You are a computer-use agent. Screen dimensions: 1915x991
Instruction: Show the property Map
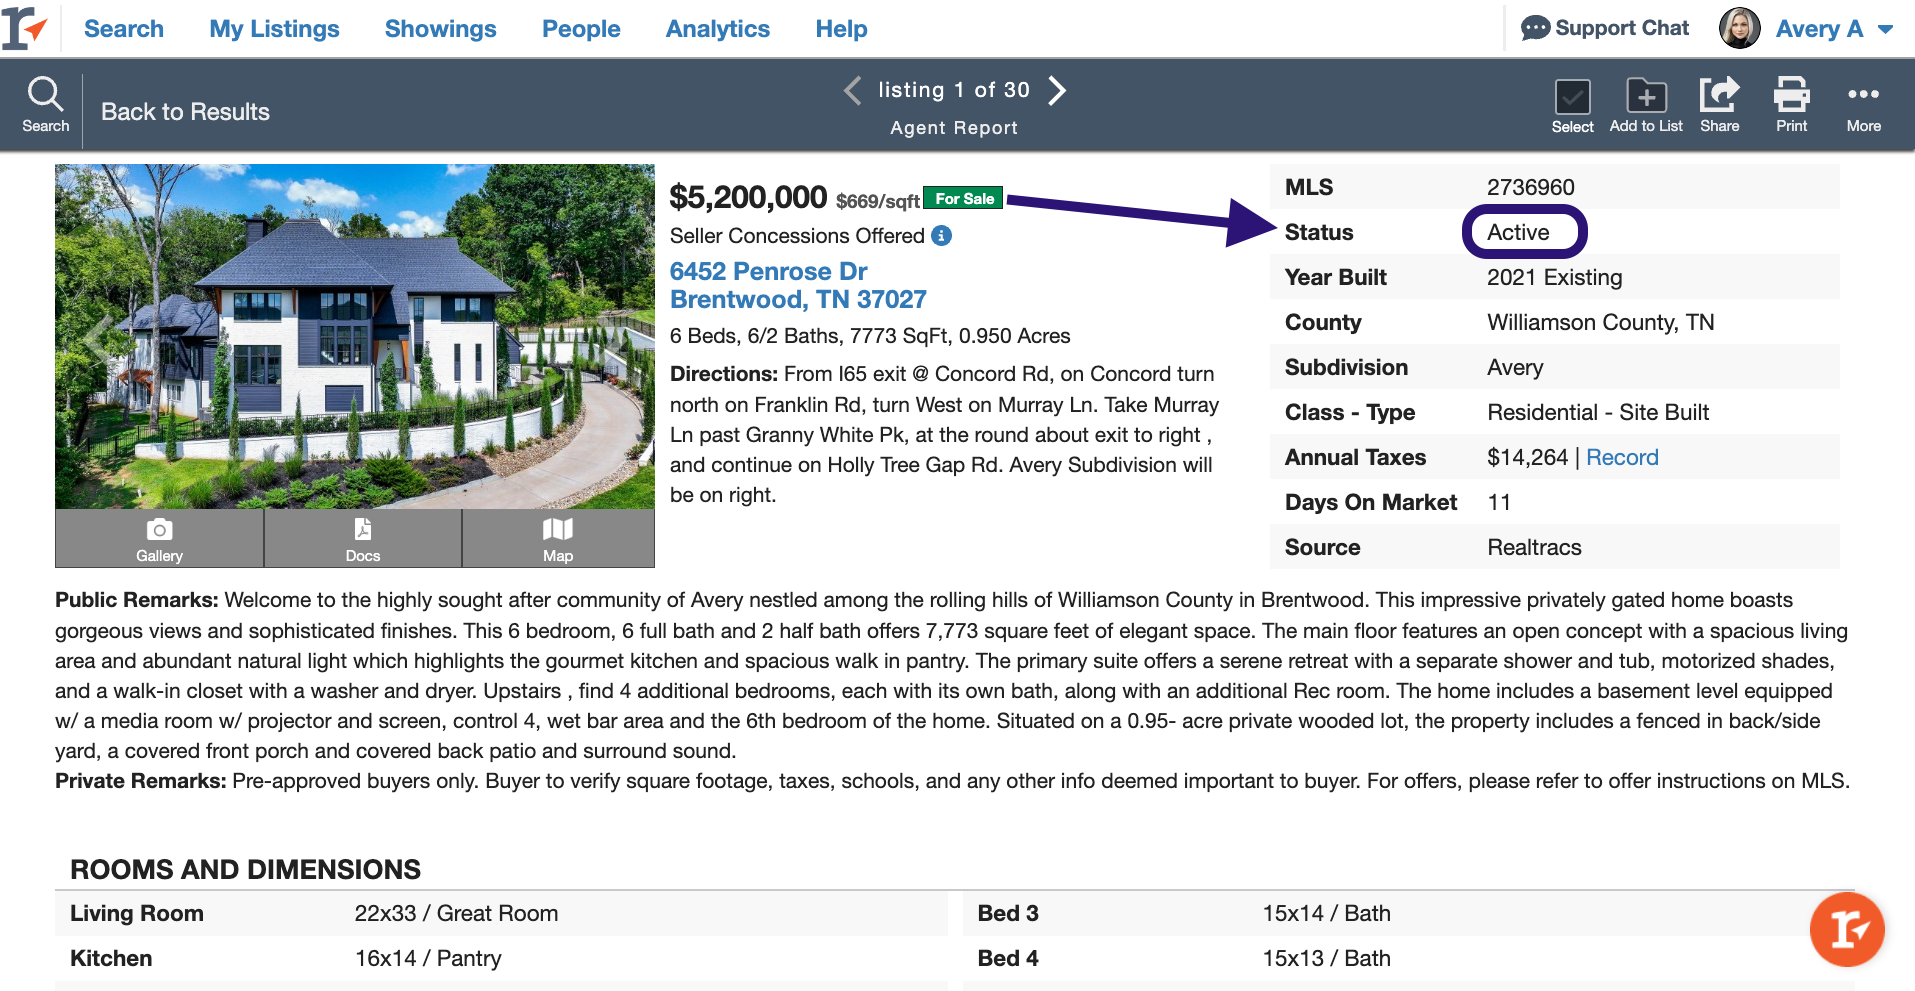pyautogui.click(x=557, y=539)
